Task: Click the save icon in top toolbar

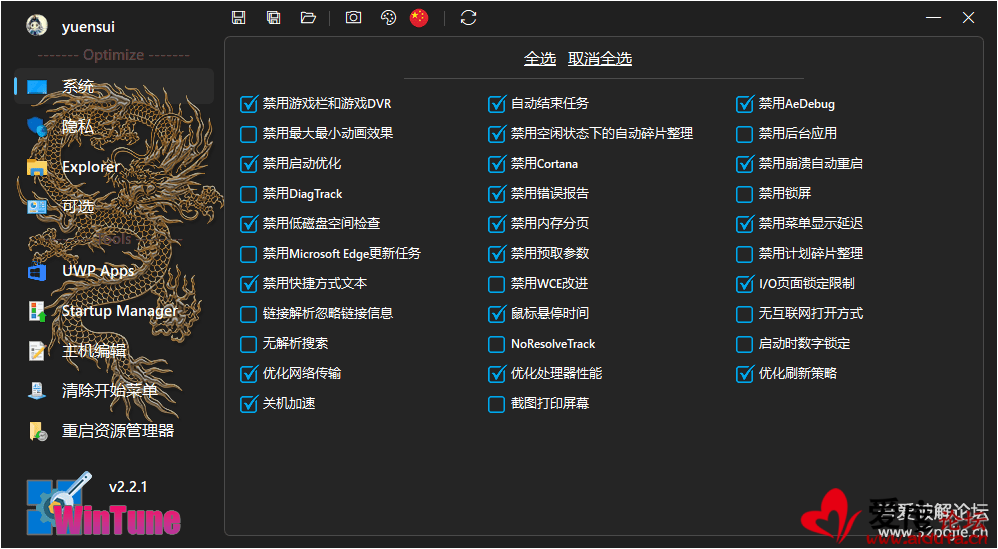Action: [239, 17]
